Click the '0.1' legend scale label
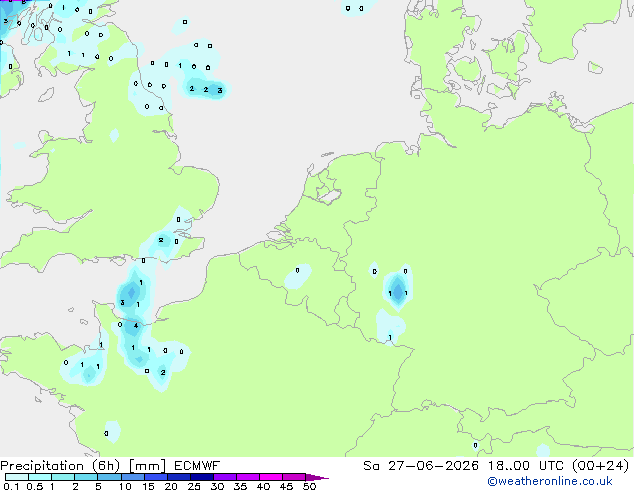Screen dimensions: 634x490 [11, 486]
